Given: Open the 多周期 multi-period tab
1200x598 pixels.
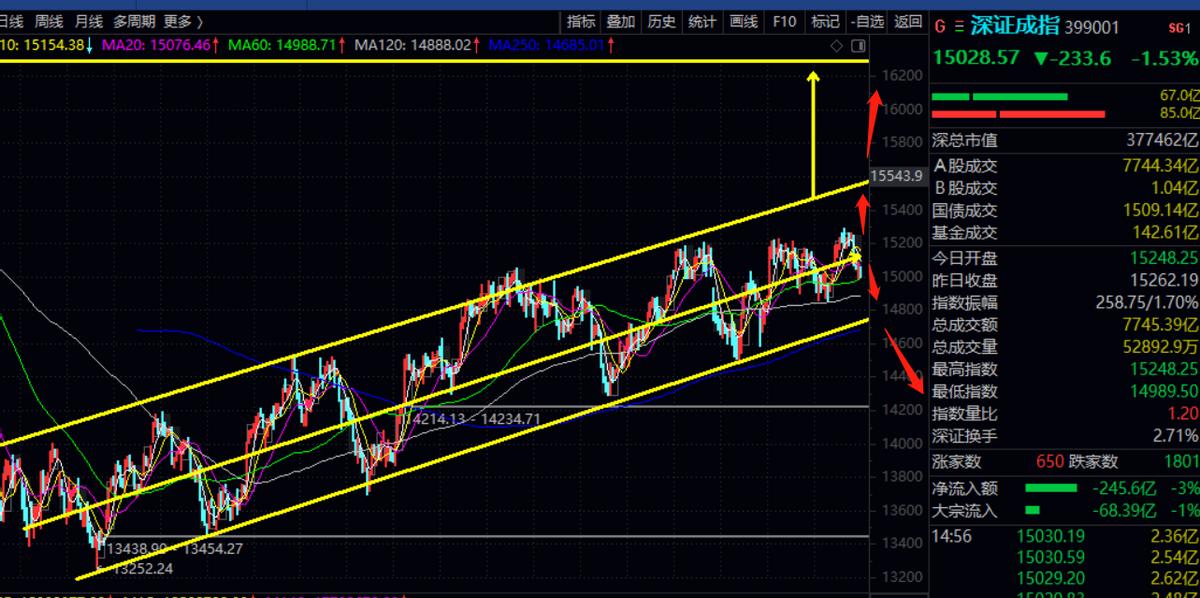Looking at the screenshot, I should [x=134, y=21].
